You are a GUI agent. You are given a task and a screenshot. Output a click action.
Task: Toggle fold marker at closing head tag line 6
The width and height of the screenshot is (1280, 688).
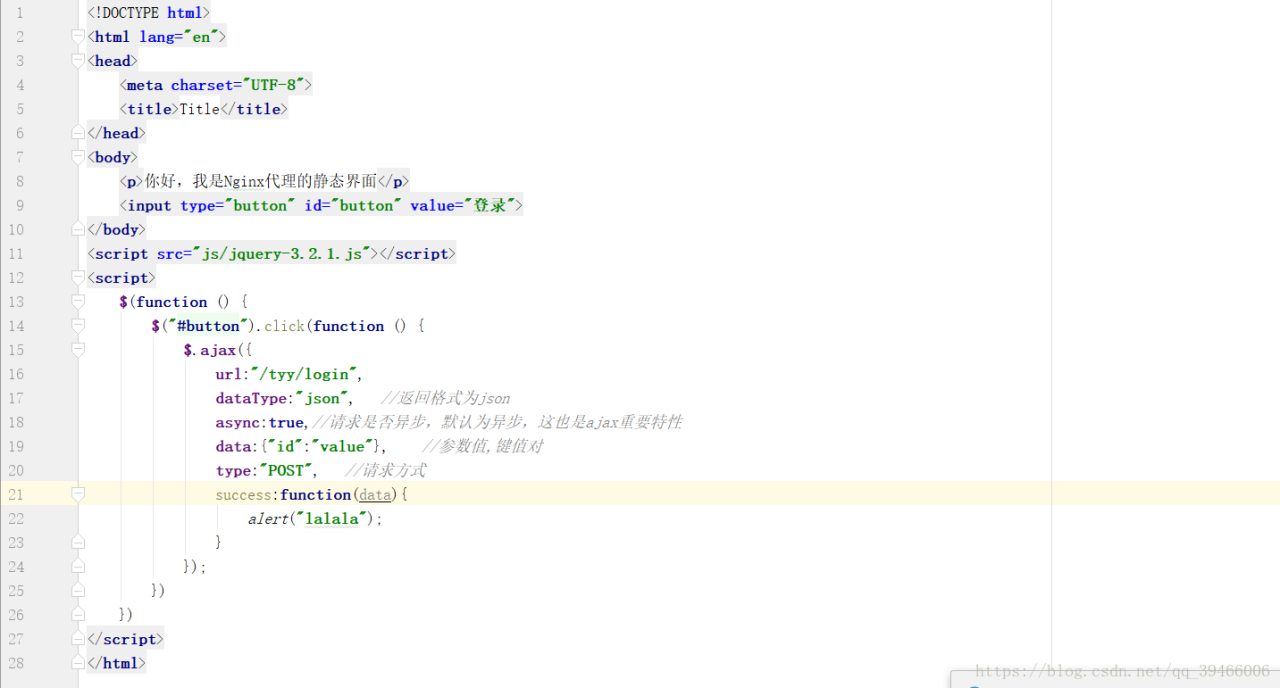[x=78, y=133]
